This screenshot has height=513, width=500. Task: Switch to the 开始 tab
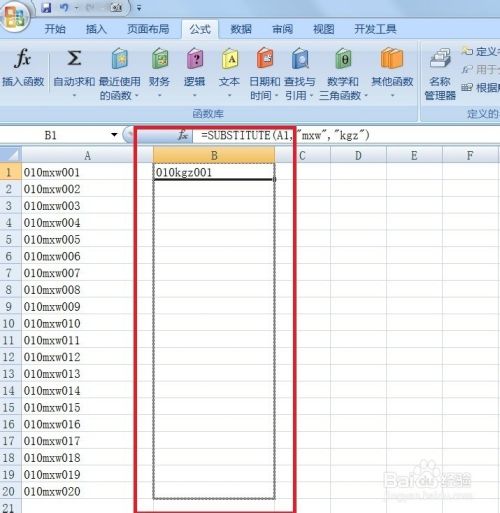click(55, 29)
